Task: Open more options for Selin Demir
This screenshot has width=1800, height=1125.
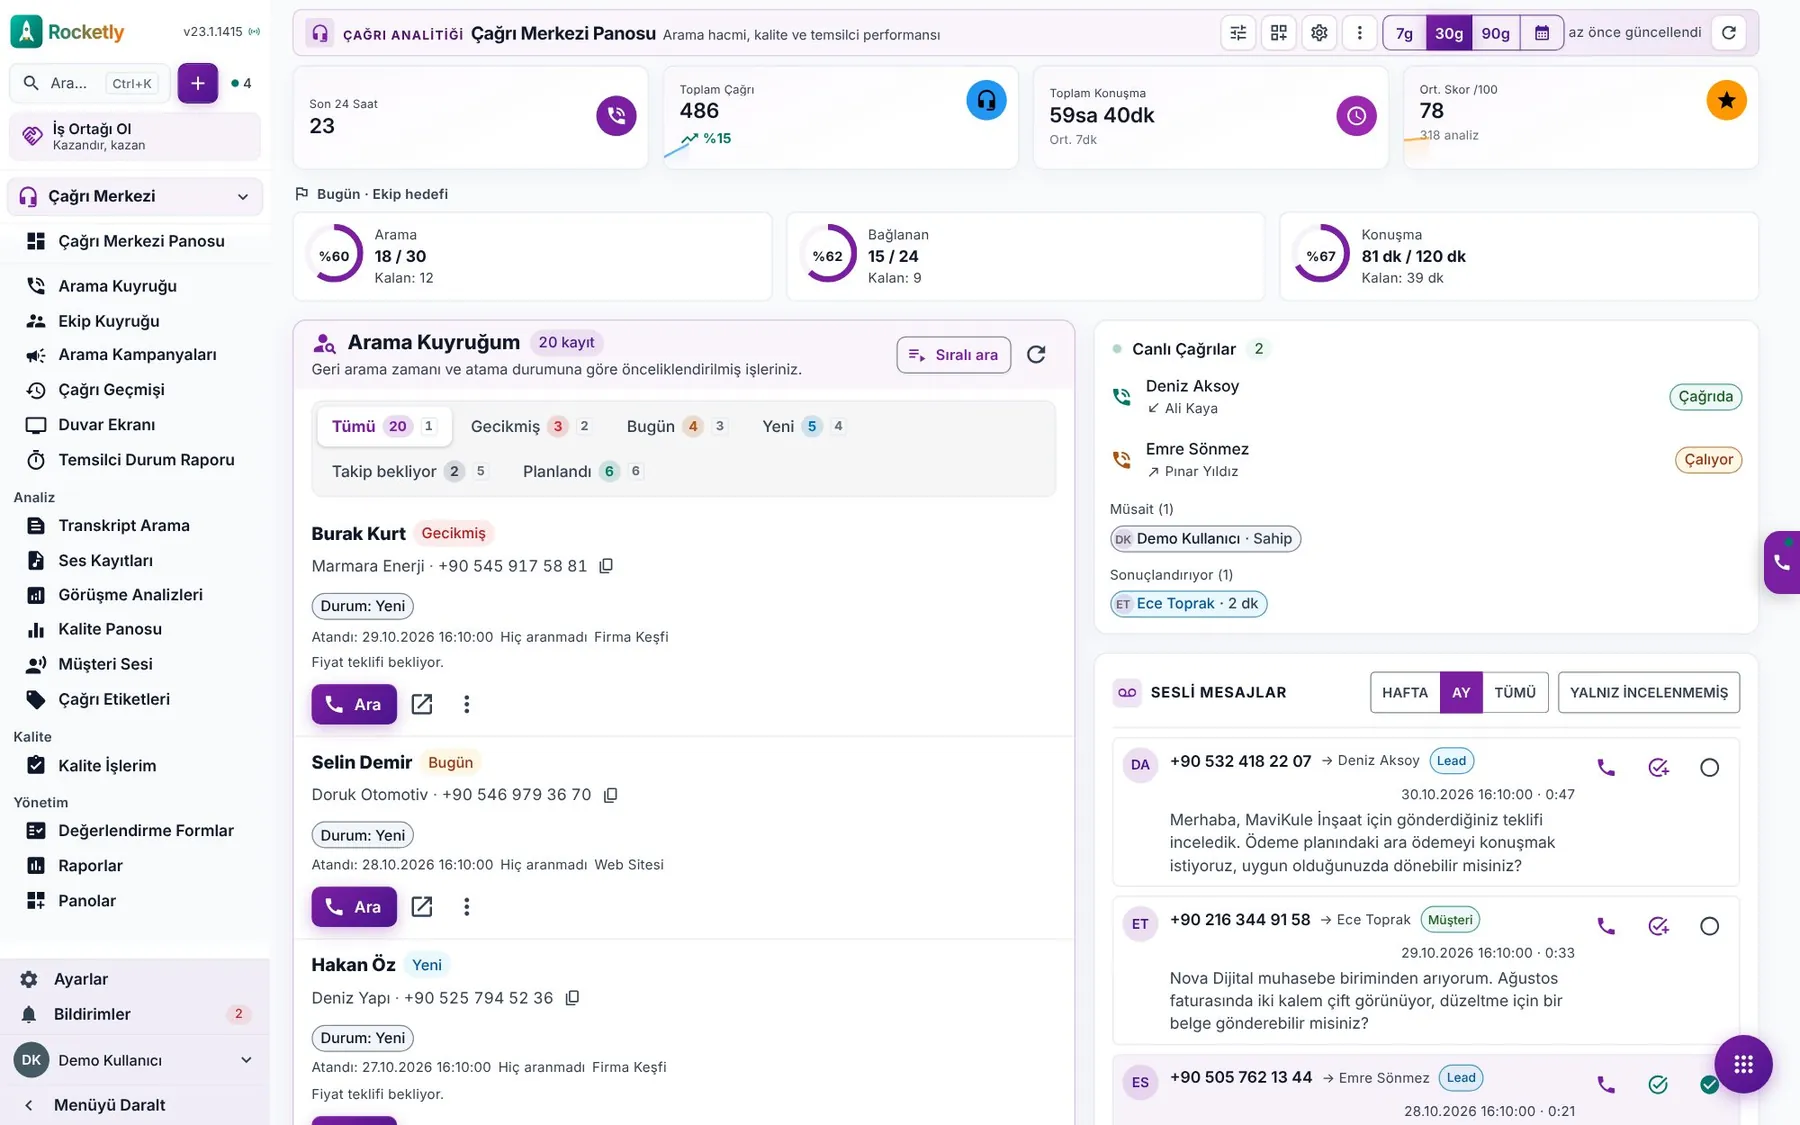Action: (x=466, y=907)
